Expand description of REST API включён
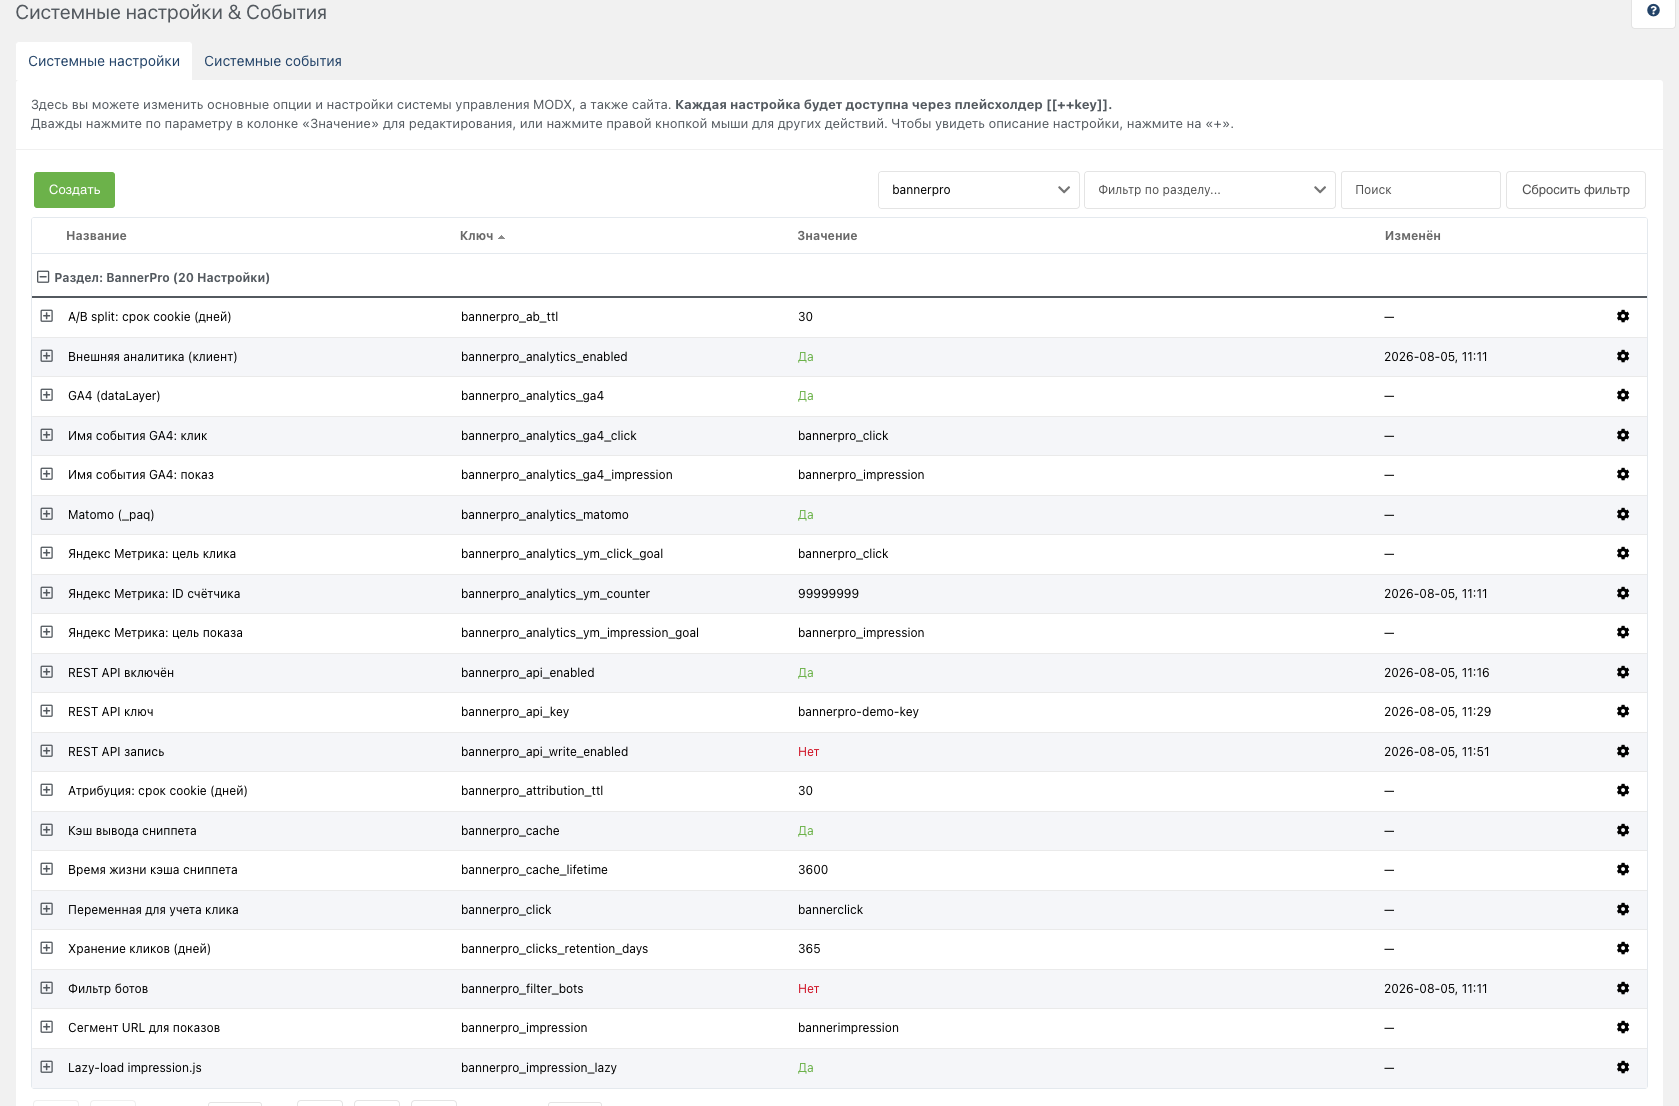 (x=46, y=672)
